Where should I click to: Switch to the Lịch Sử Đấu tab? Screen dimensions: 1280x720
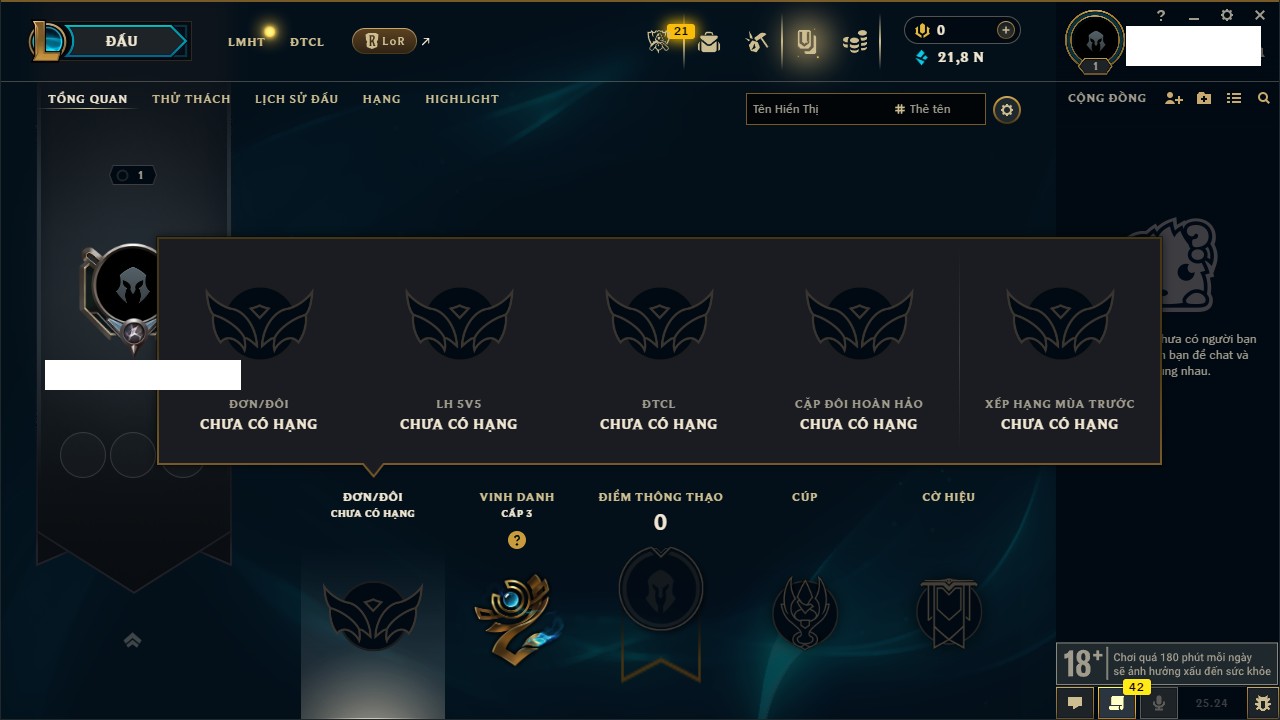[296, 99]
